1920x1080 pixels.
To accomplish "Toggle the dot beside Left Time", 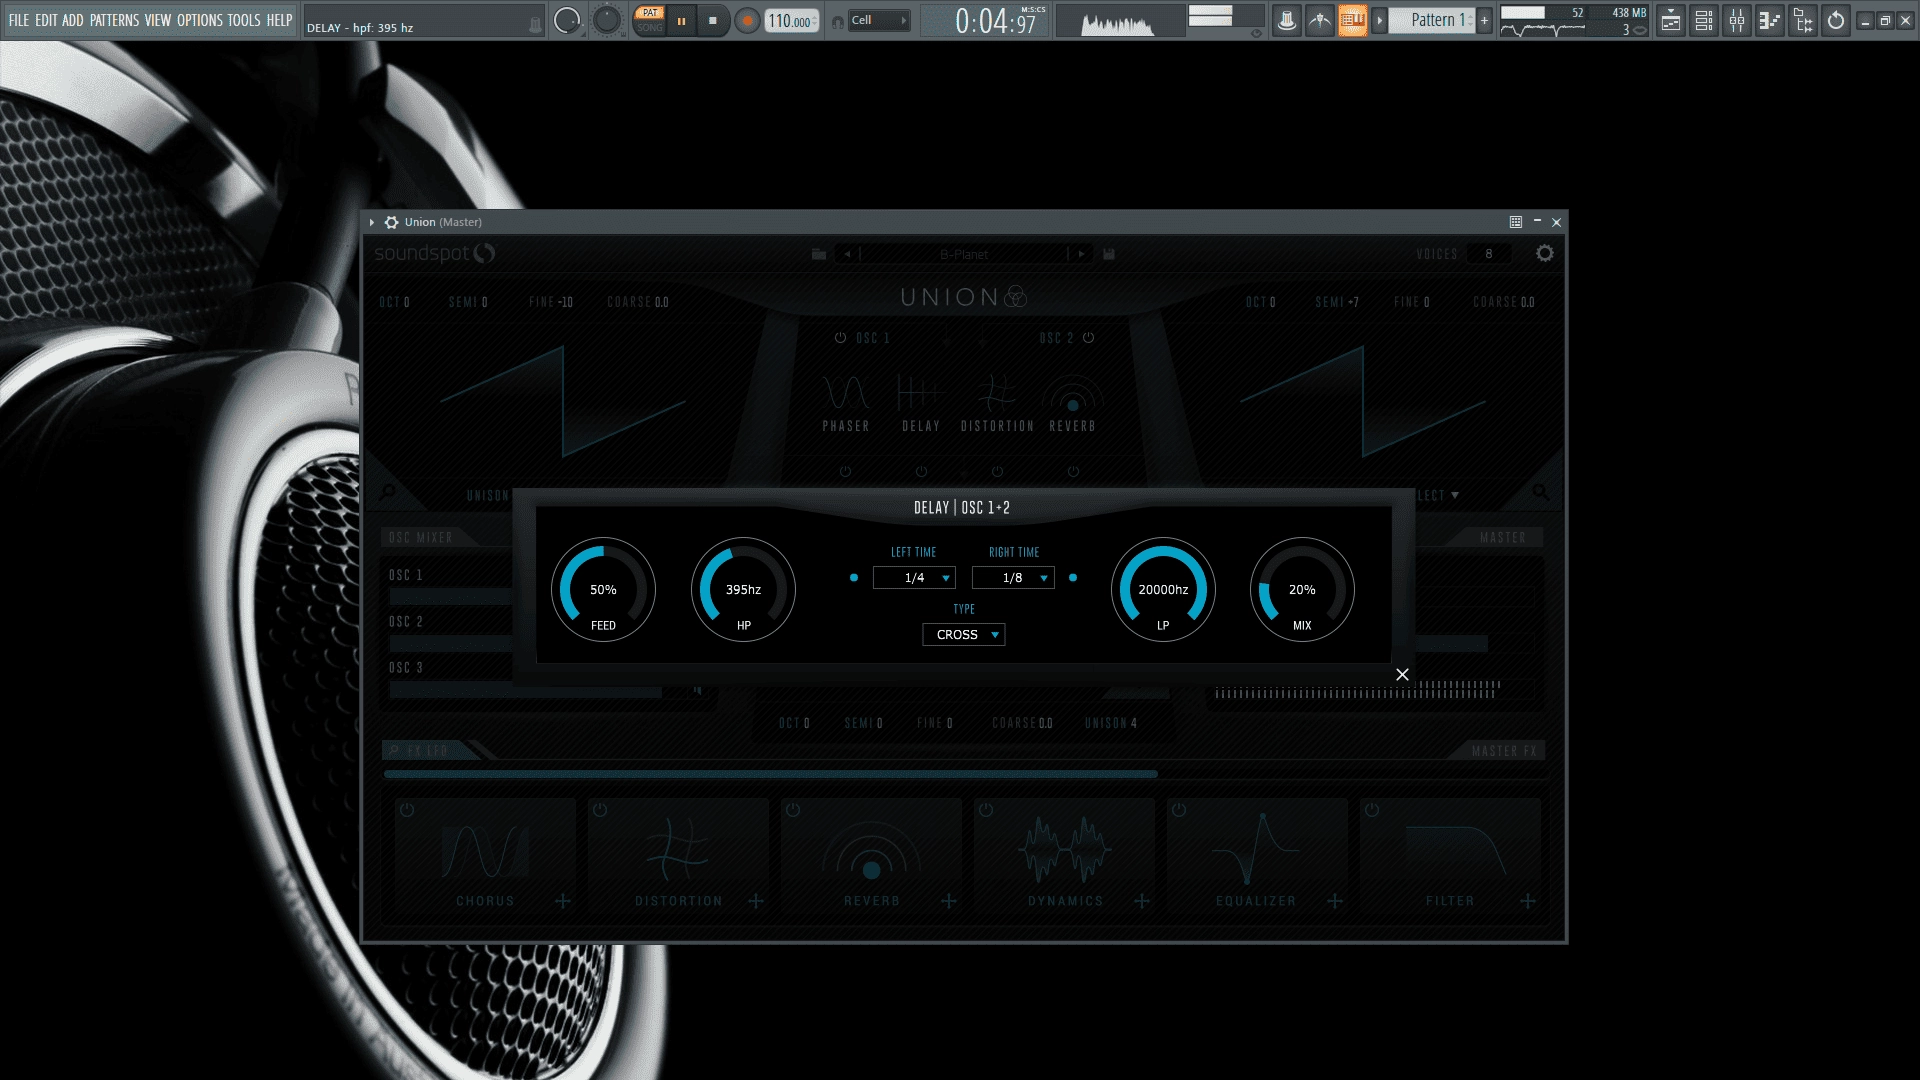I will coord(853,578).
